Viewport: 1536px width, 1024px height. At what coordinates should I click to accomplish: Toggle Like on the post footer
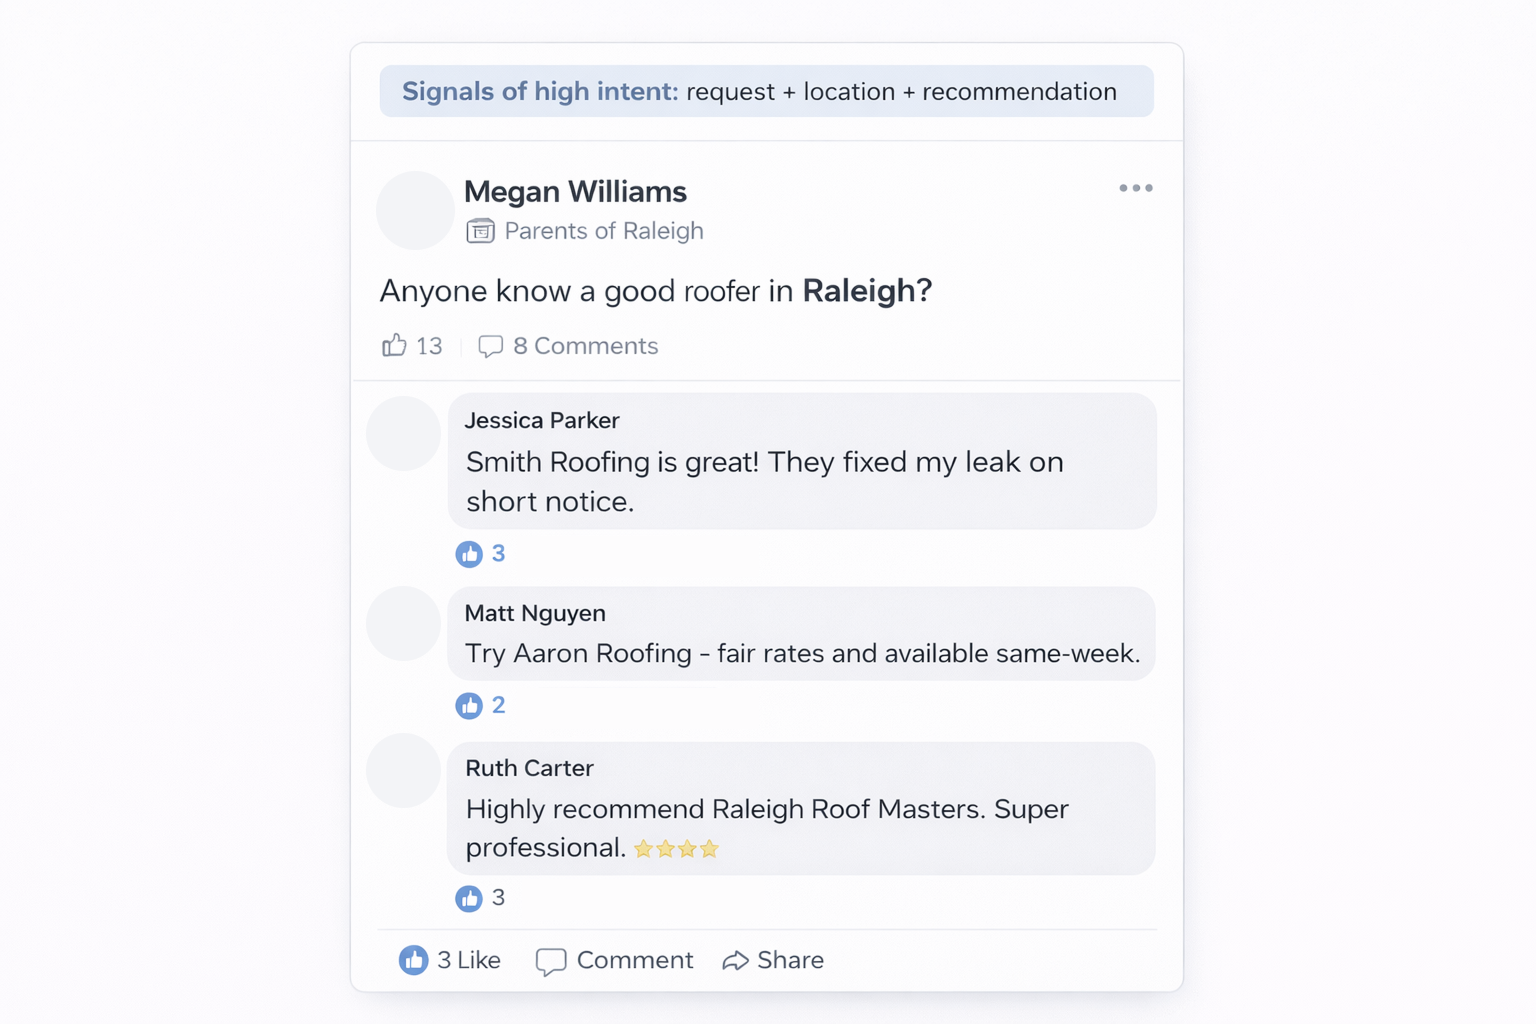coord(449,959)
